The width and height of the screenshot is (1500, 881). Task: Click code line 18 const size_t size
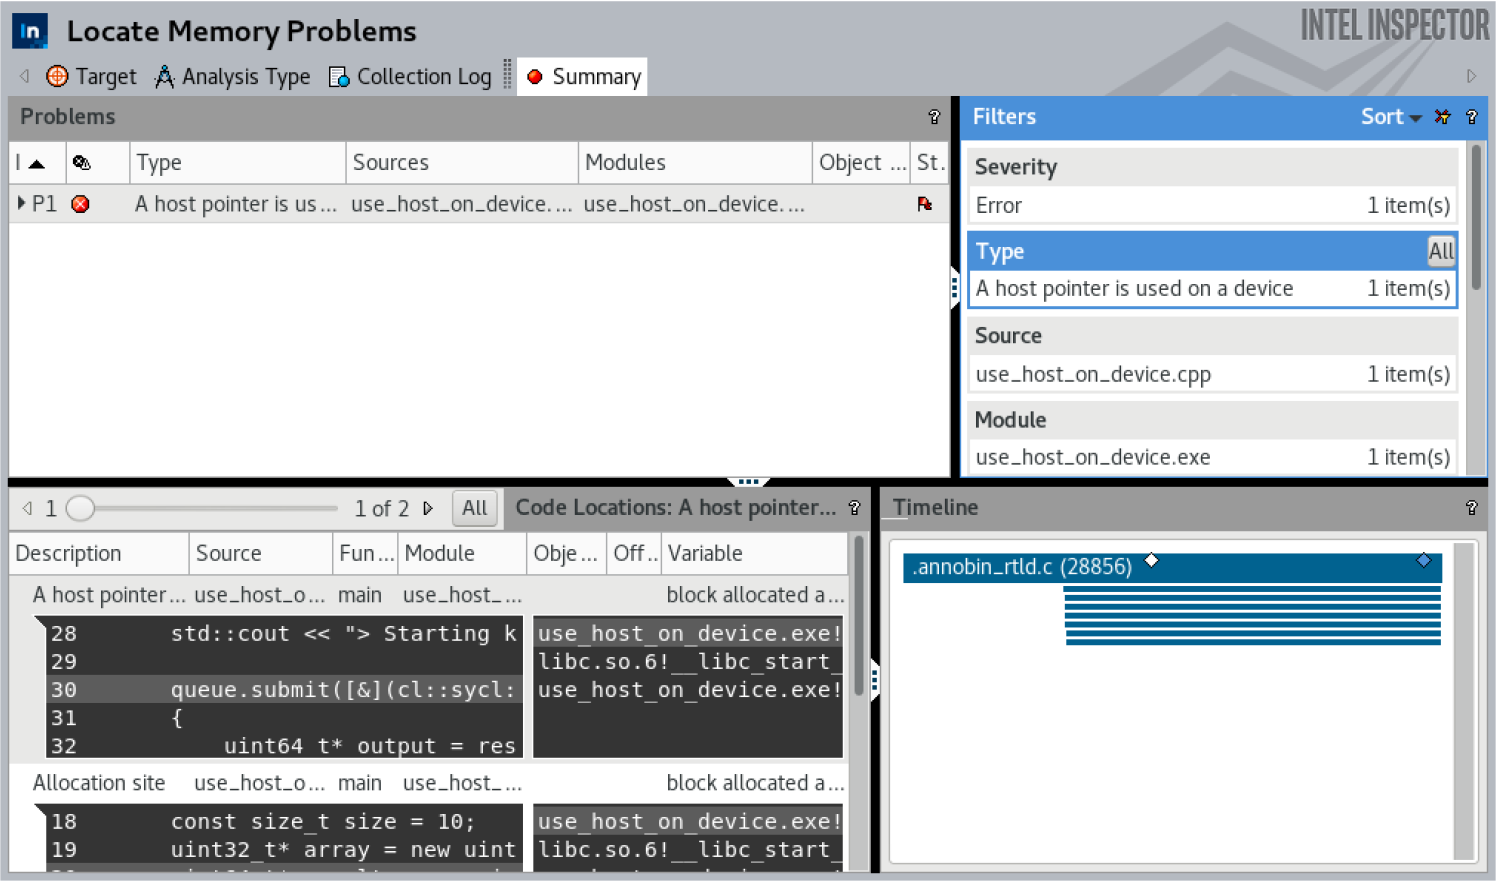(285, 822)
